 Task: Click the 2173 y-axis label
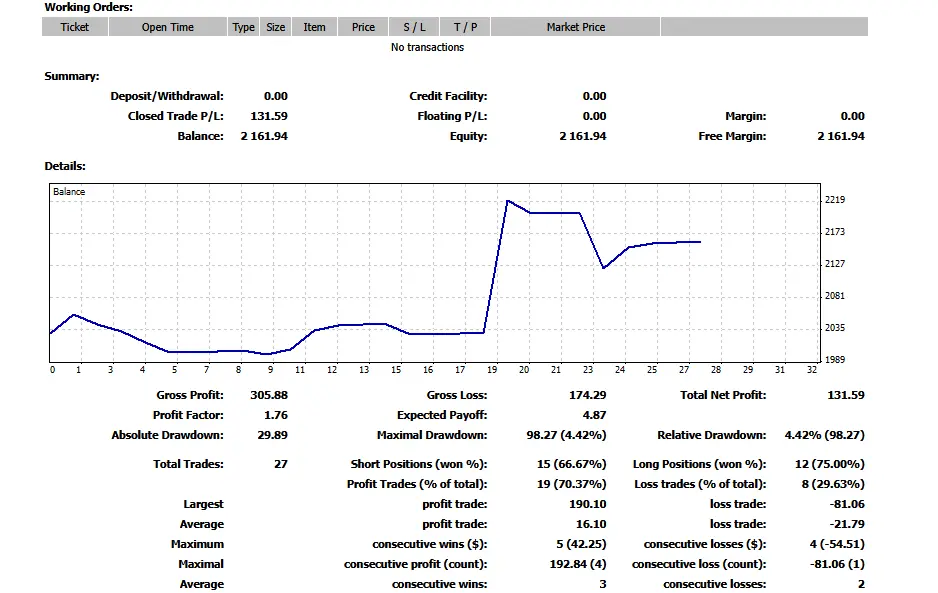click(x=835, y=232)
